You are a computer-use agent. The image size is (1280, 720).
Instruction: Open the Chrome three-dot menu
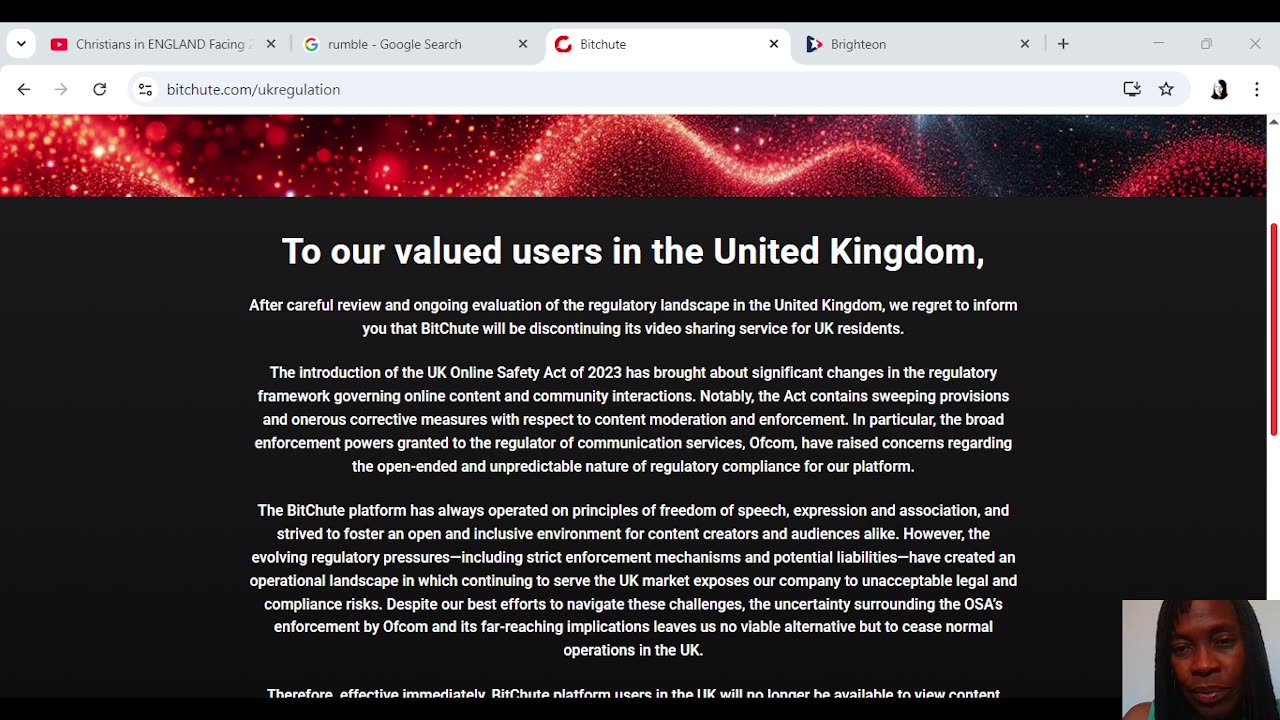click(x=1257, y=89)
